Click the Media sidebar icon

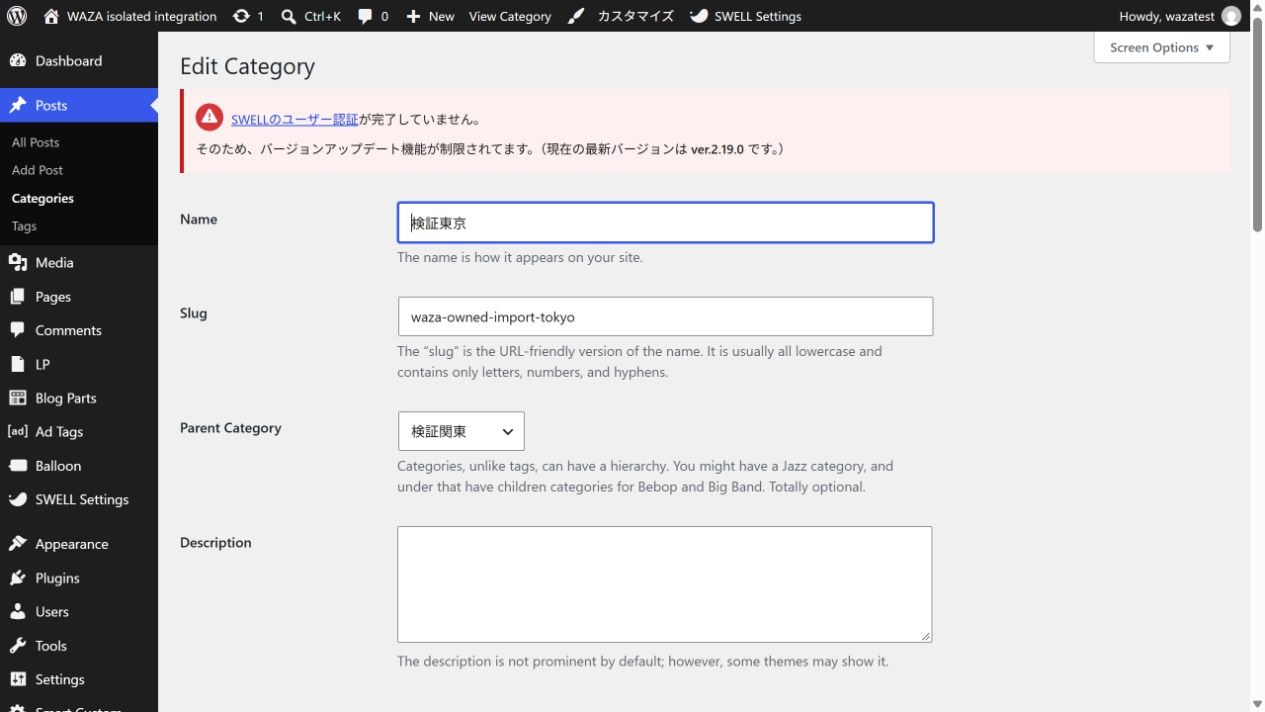17,263
